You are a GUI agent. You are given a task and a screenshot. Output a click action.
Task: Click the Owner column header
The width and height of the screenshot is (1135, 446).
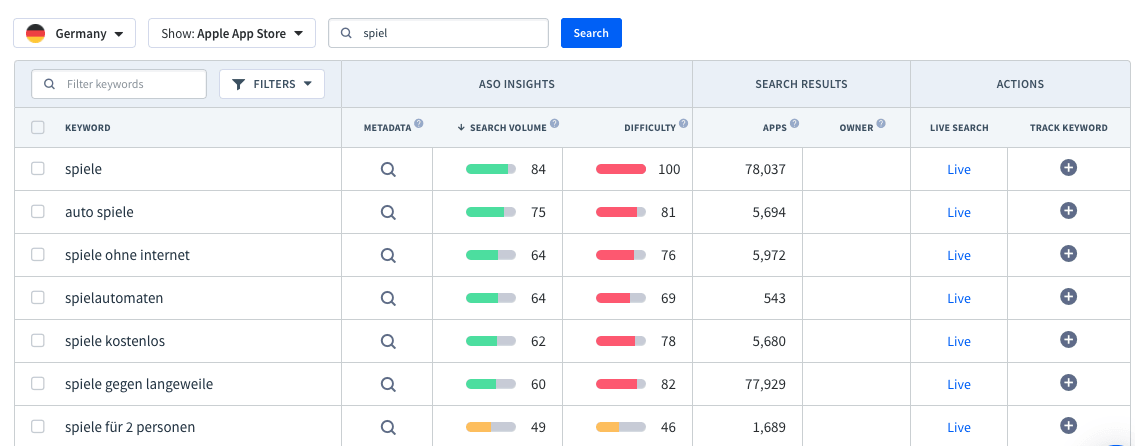pos(856,127)
